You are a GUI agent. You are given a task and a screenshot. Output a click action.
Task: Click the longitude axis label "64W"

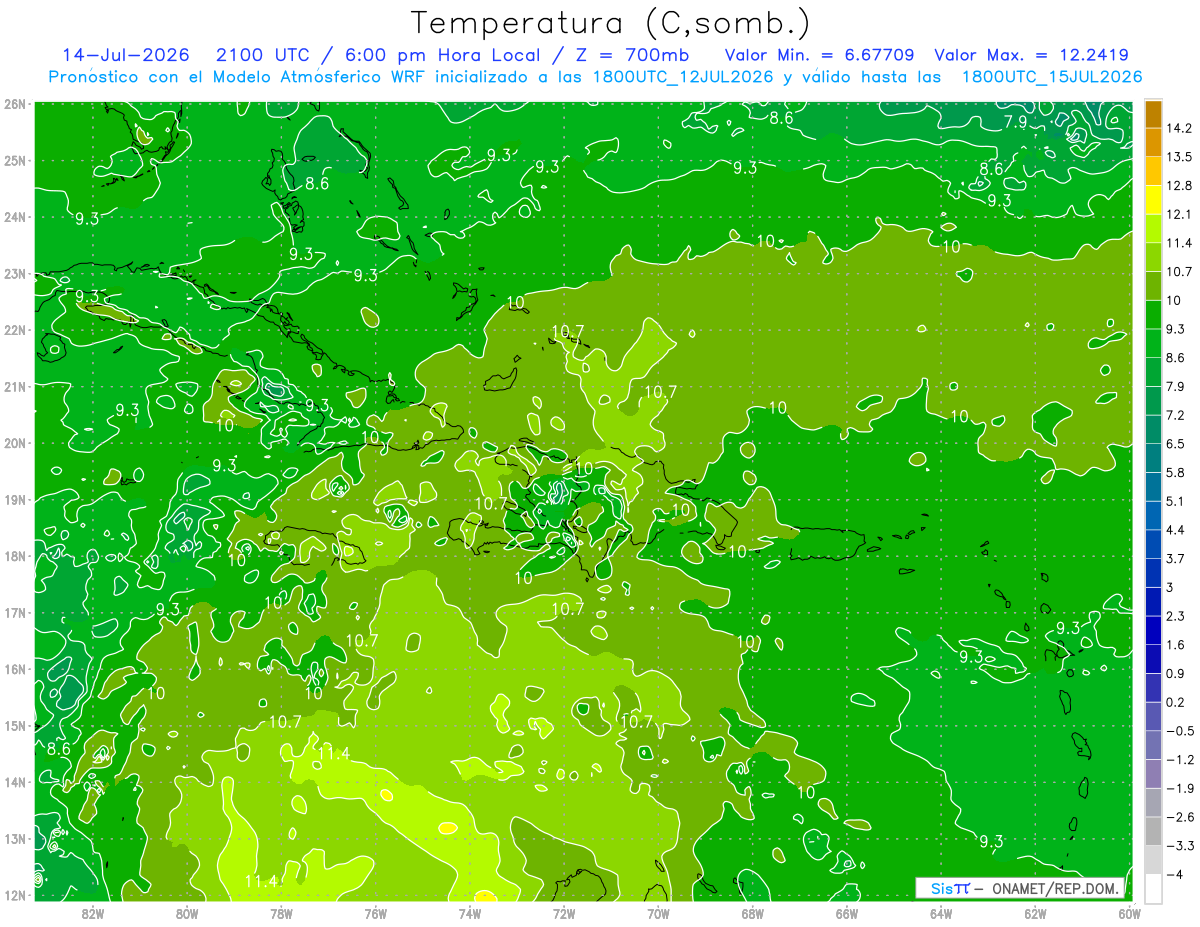pos(941,913)
